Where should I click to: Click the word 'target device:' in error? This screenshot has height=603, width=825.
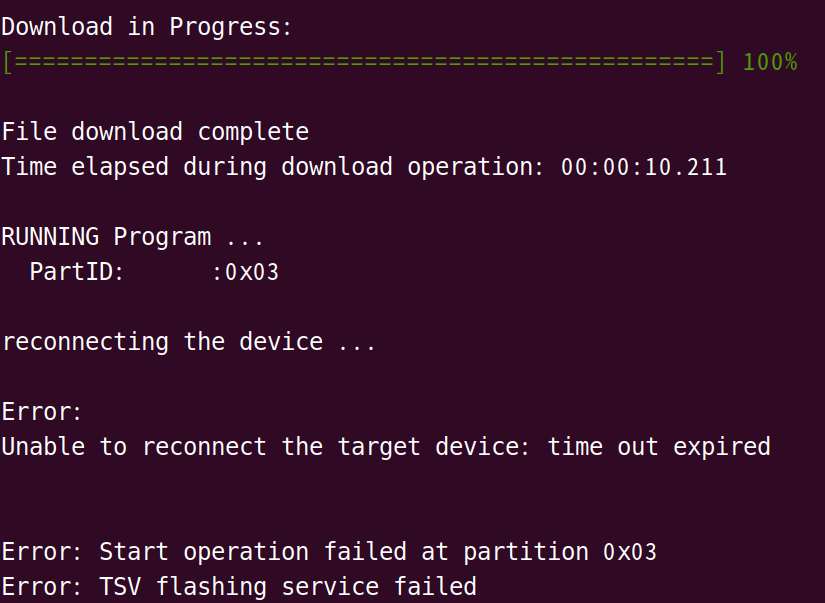coord(434,447)
